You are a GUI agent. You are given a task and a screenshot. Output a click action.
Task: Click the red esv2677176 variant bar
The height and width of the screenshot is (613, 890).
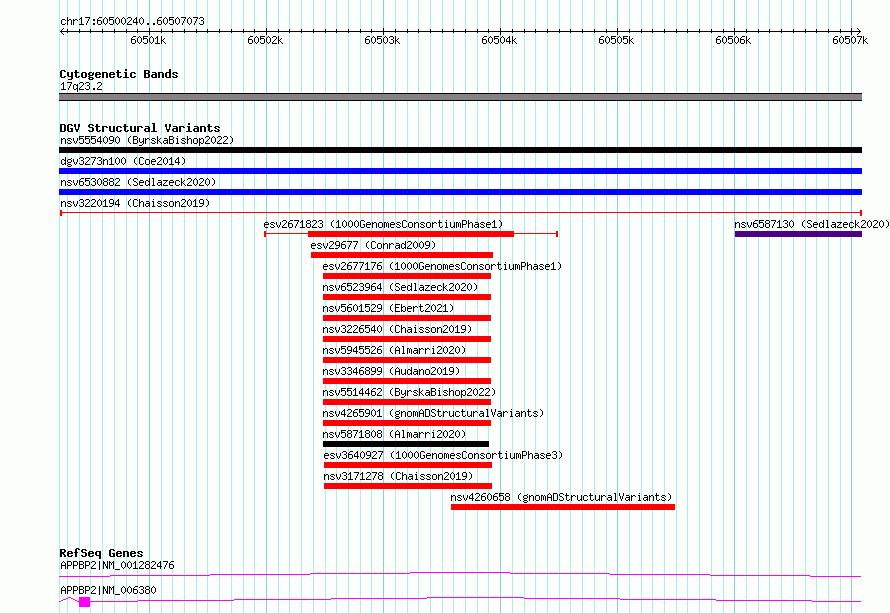click(x=407, y=276)
